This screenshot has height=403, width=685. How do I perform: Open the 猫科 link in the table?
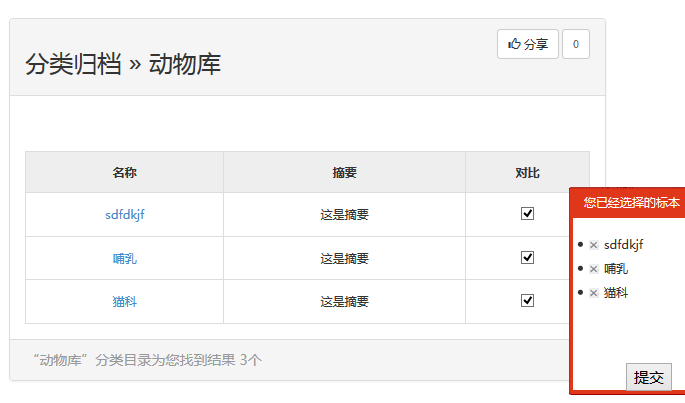point(125,301)
